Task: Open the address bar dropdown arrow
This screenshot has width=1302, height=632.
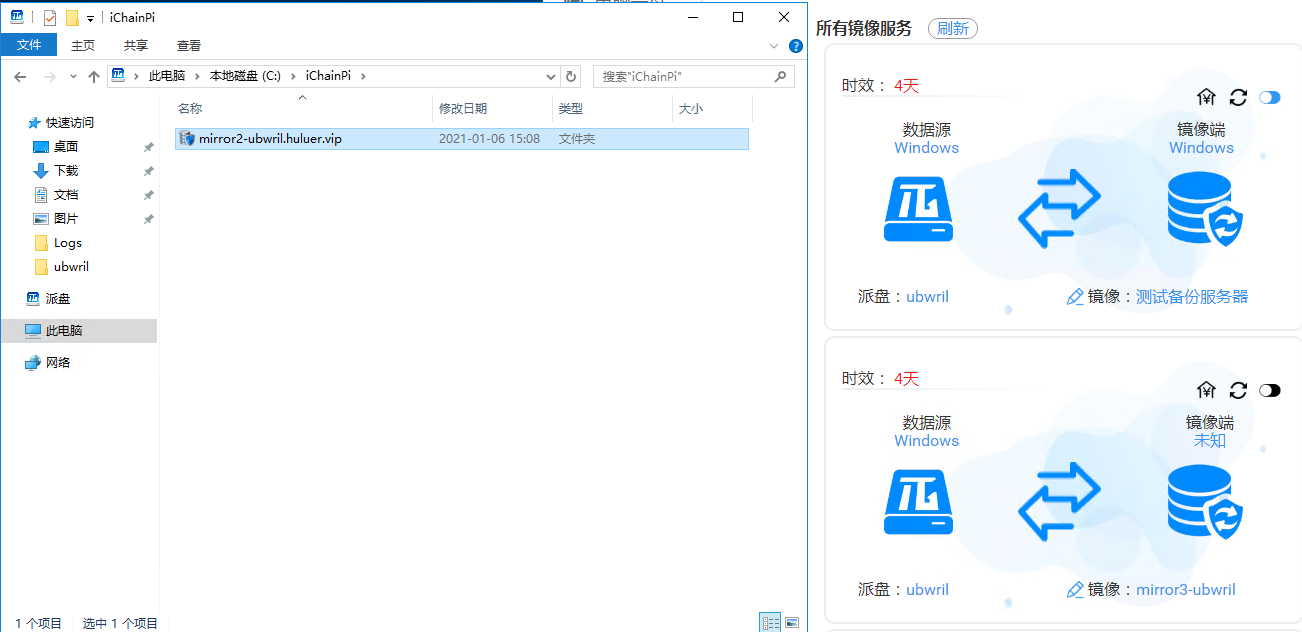Action: [x=550, y=76]
